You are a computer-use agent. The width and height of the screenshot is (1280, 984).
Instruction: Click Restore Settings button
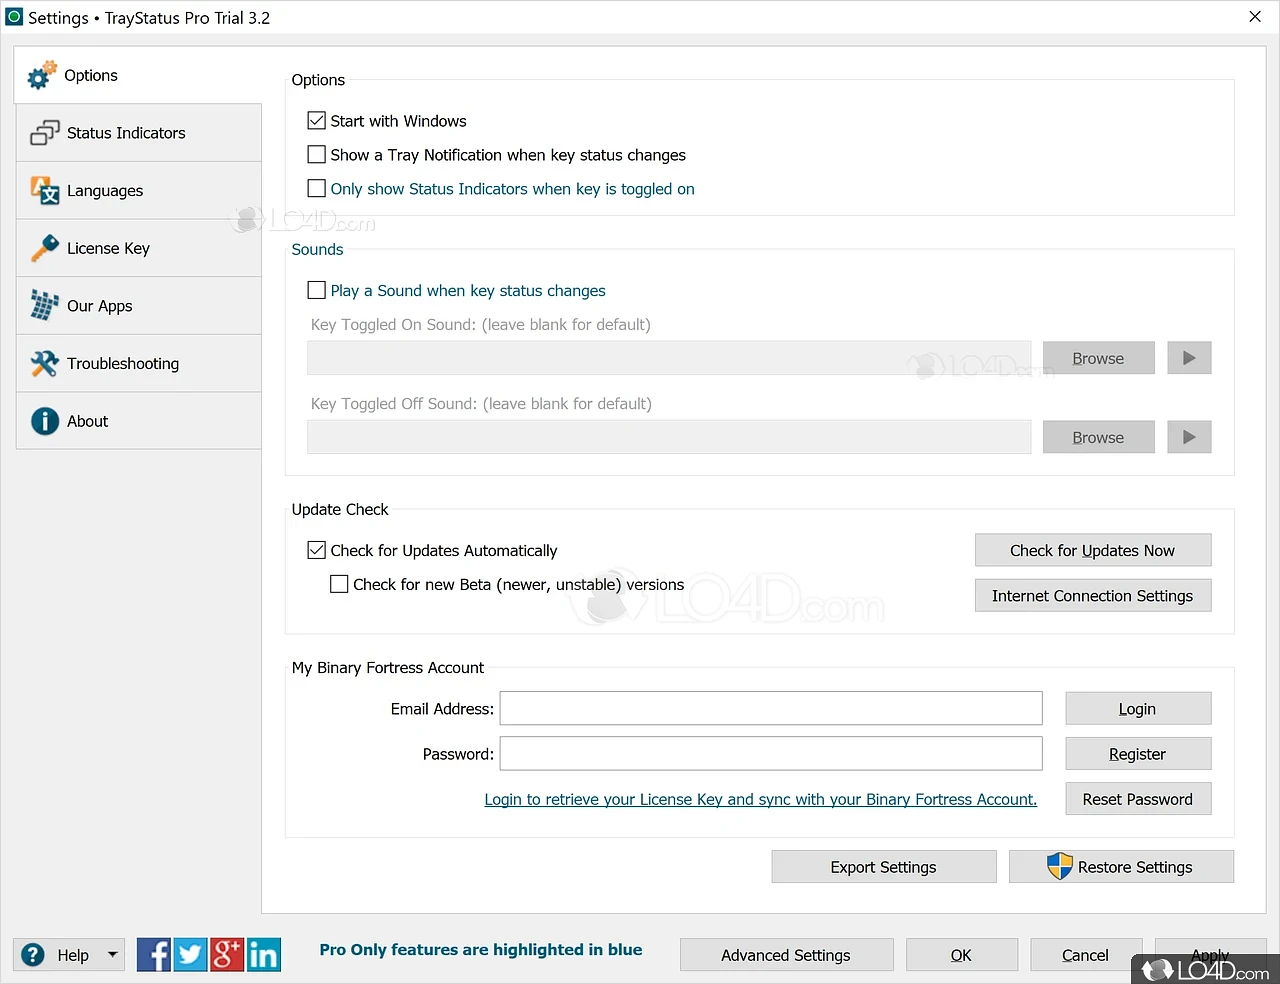pyautogui.click(x=1122, y=867)
